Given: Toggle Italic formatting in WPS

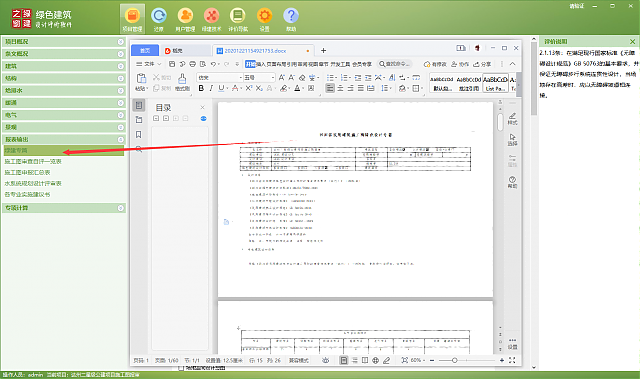Looking at the screenshot, I should (x=211, y=88).
